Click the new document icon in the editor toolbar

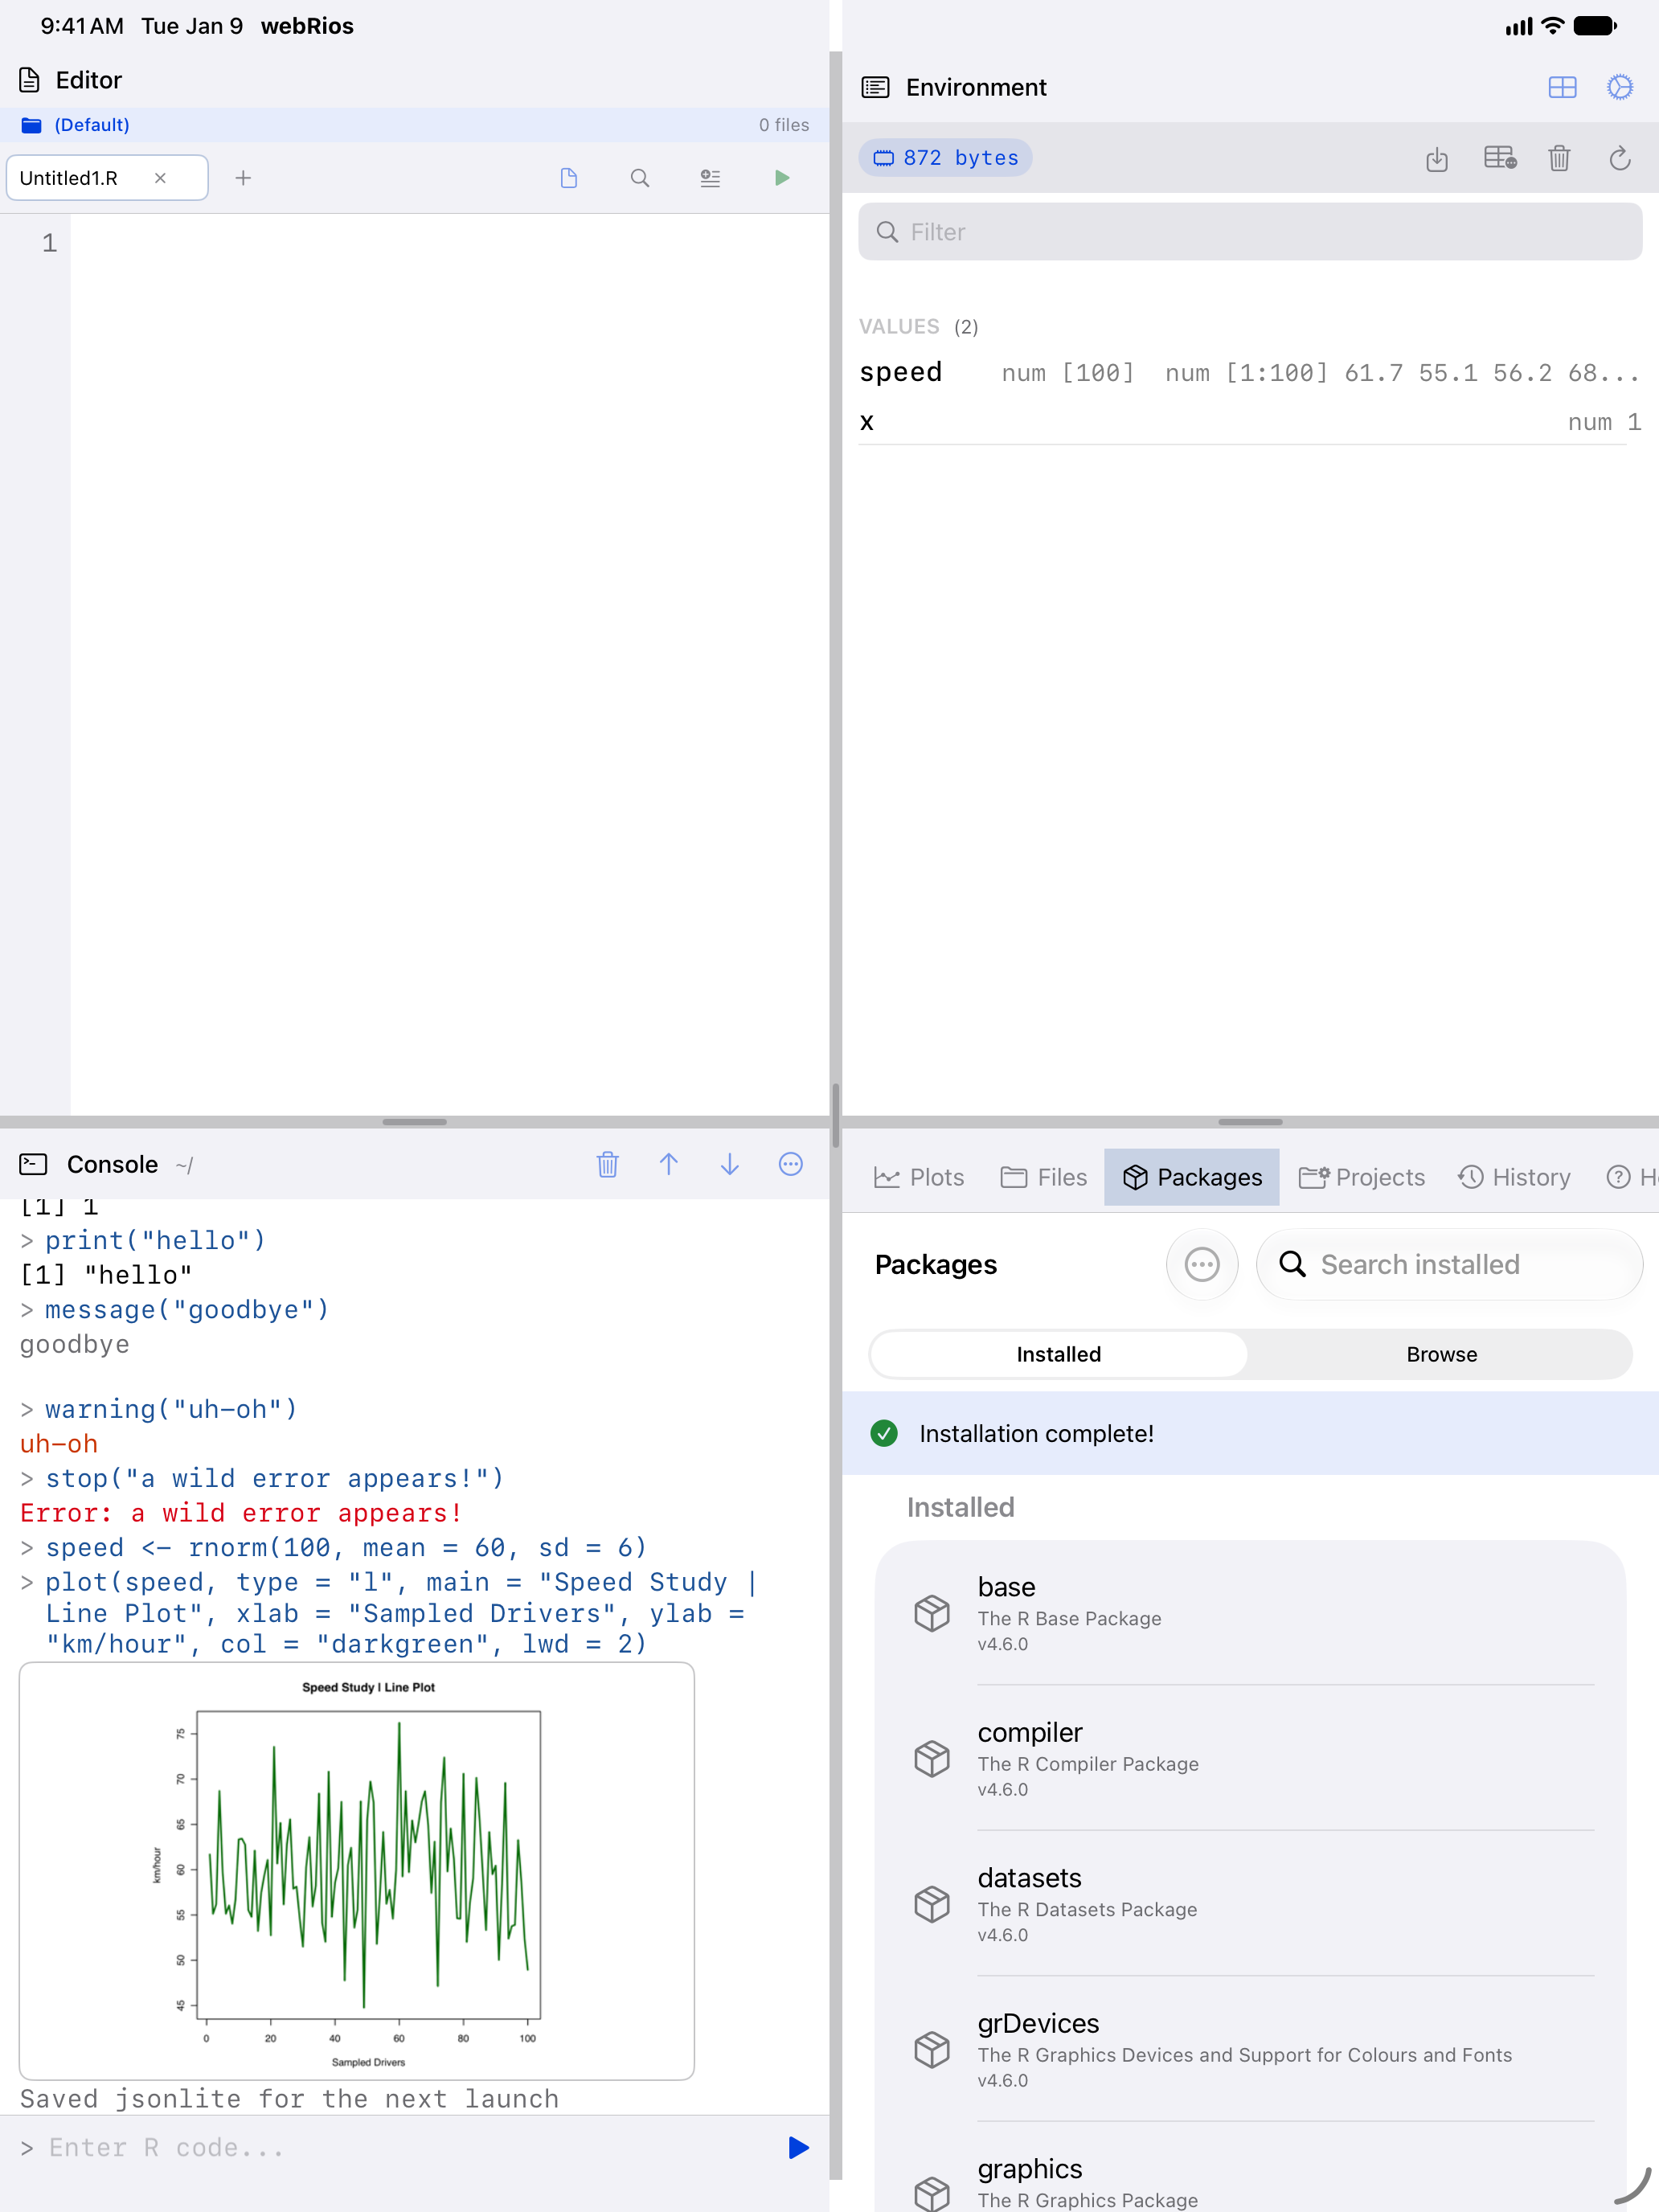point(569,178)
